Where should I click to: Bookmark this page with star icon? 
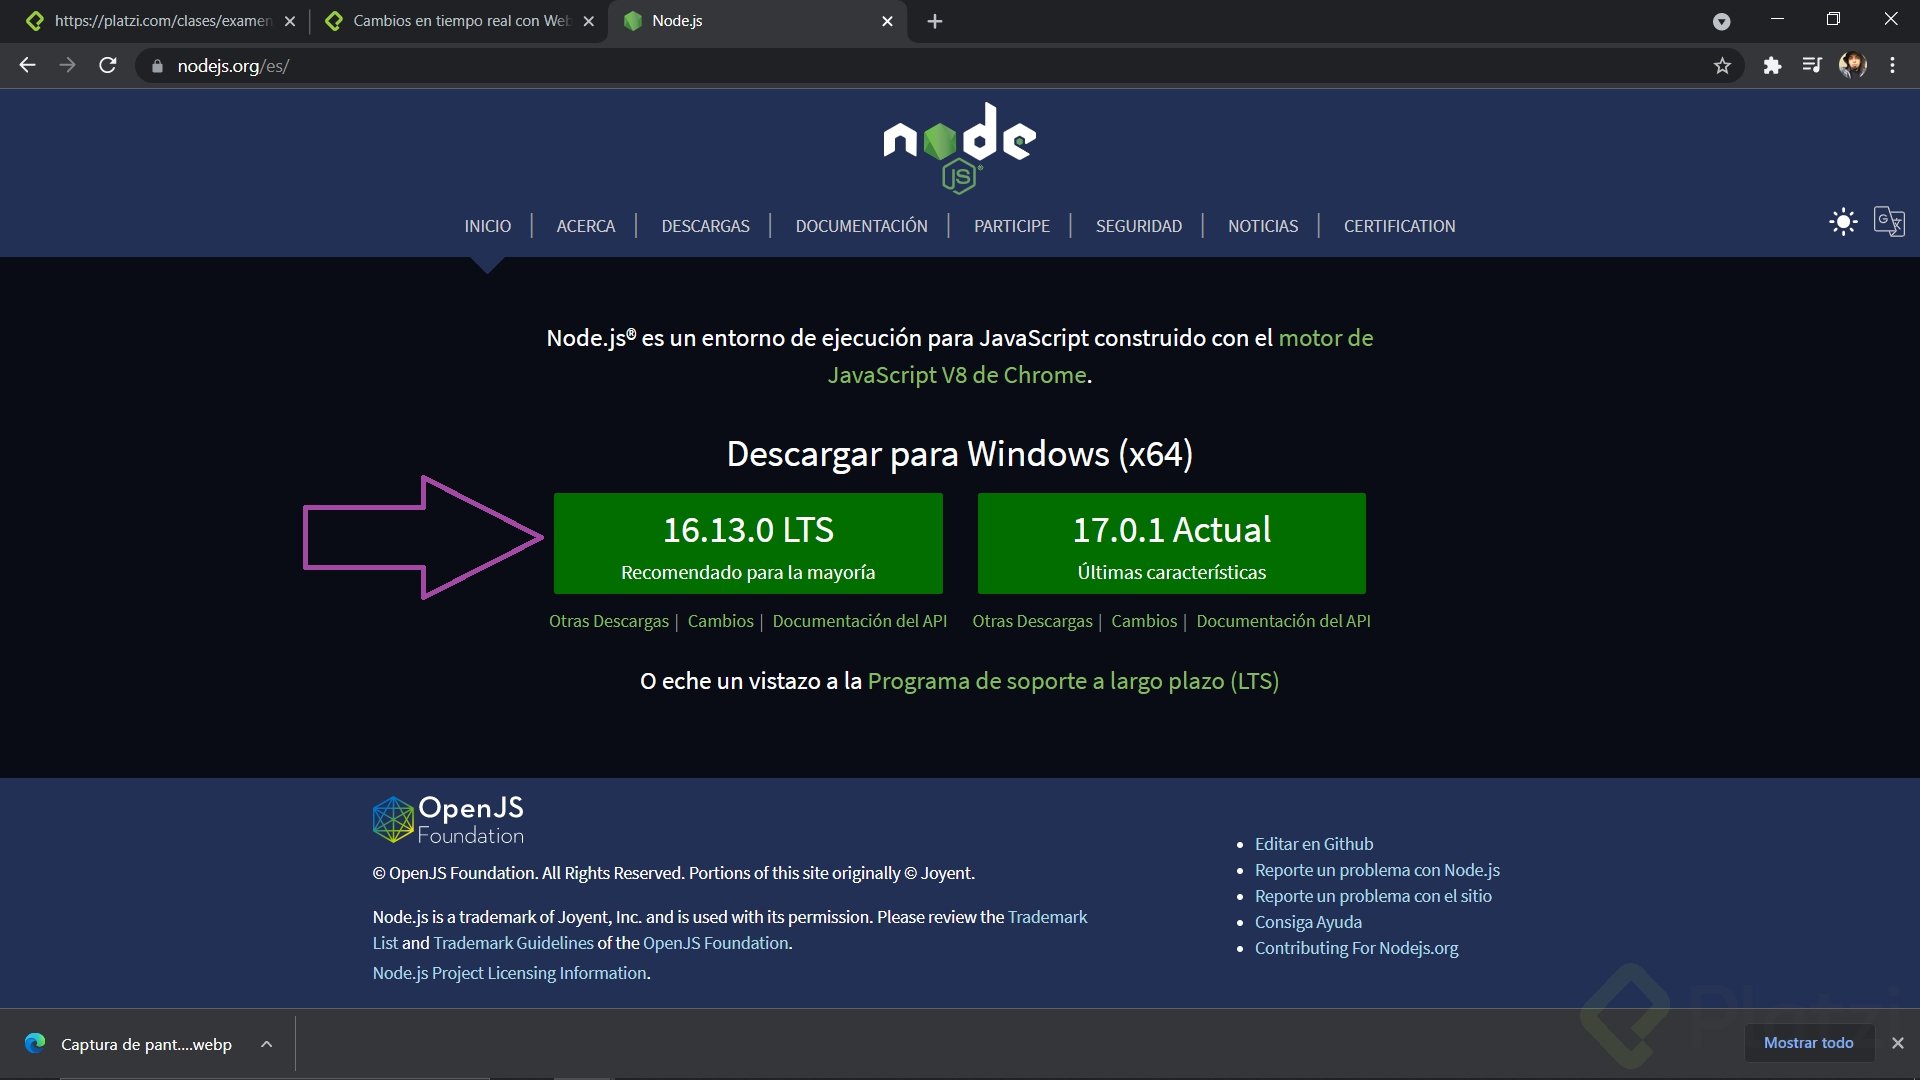point(1722,66)
